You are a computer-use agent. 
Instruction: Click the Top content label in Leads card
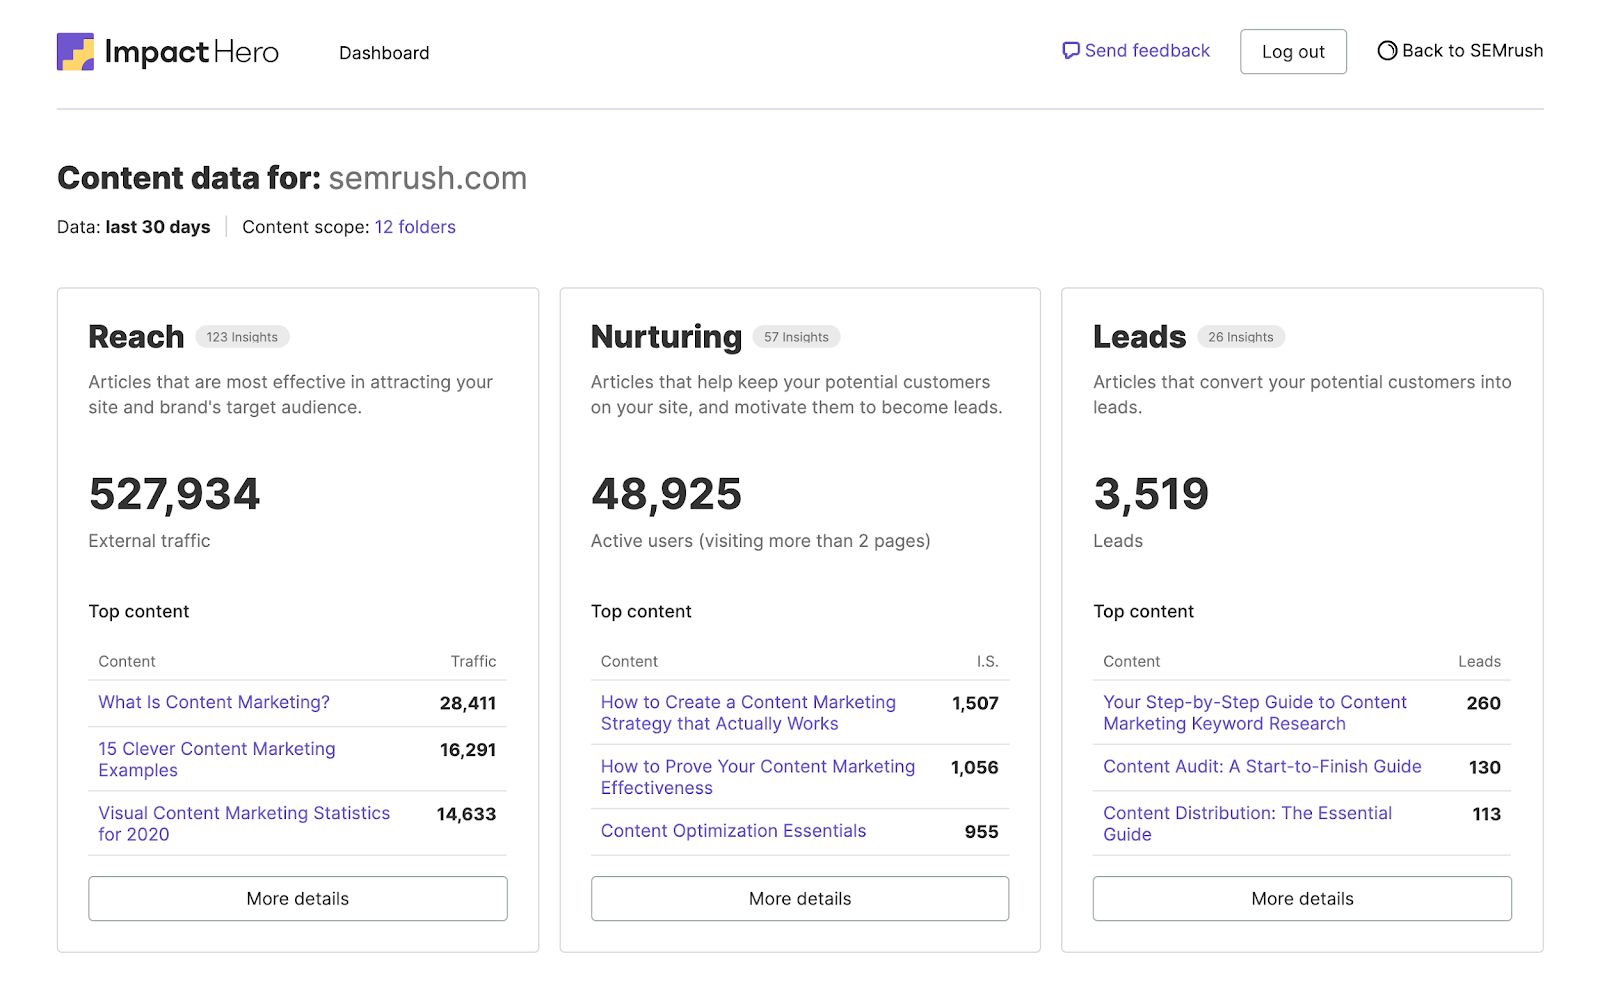click(1143, 612)
